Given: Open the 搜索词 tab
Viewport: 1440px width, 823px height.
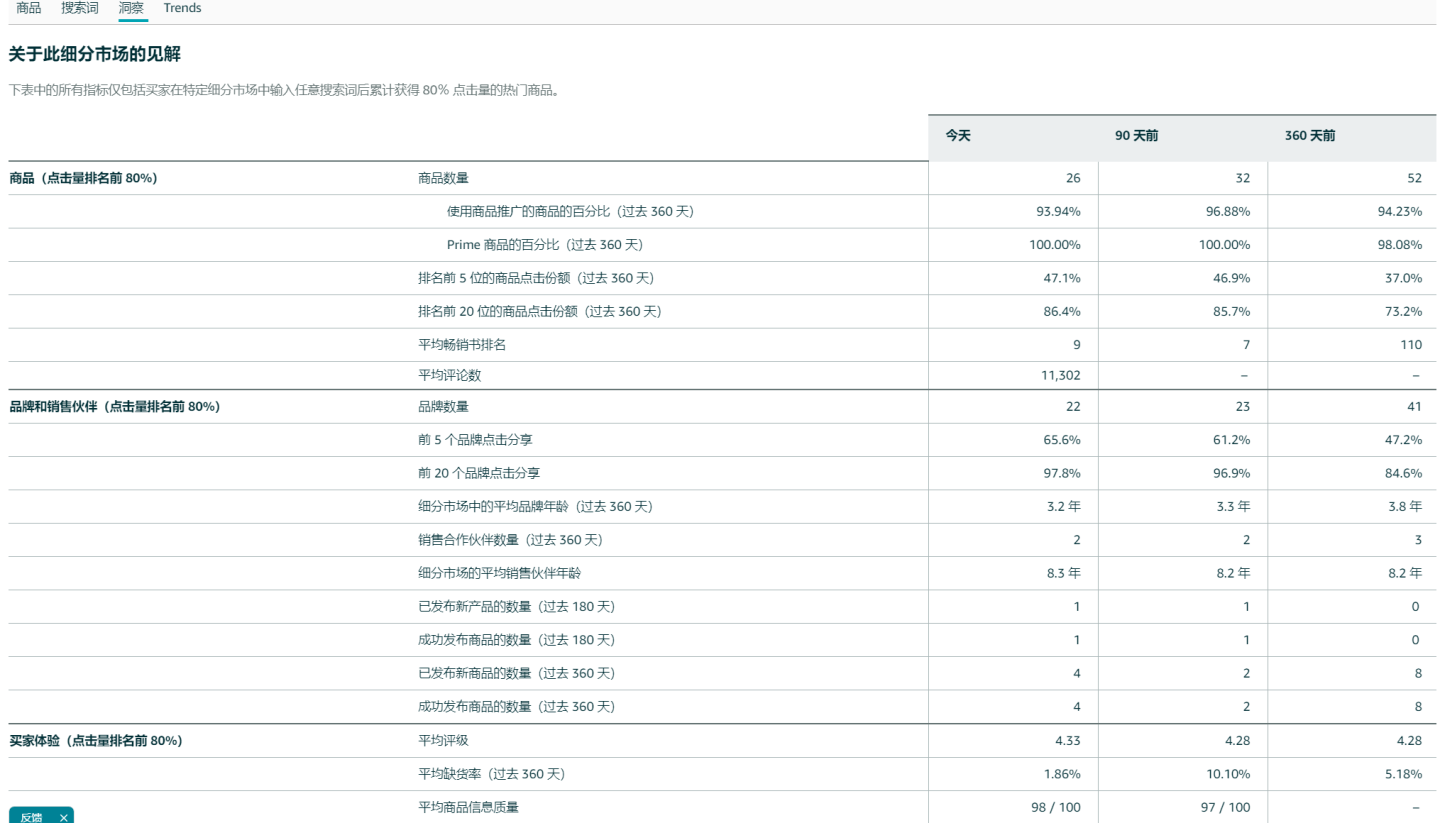Looking at the screenshot, I should pyautogui.click(x=78, y=8).
